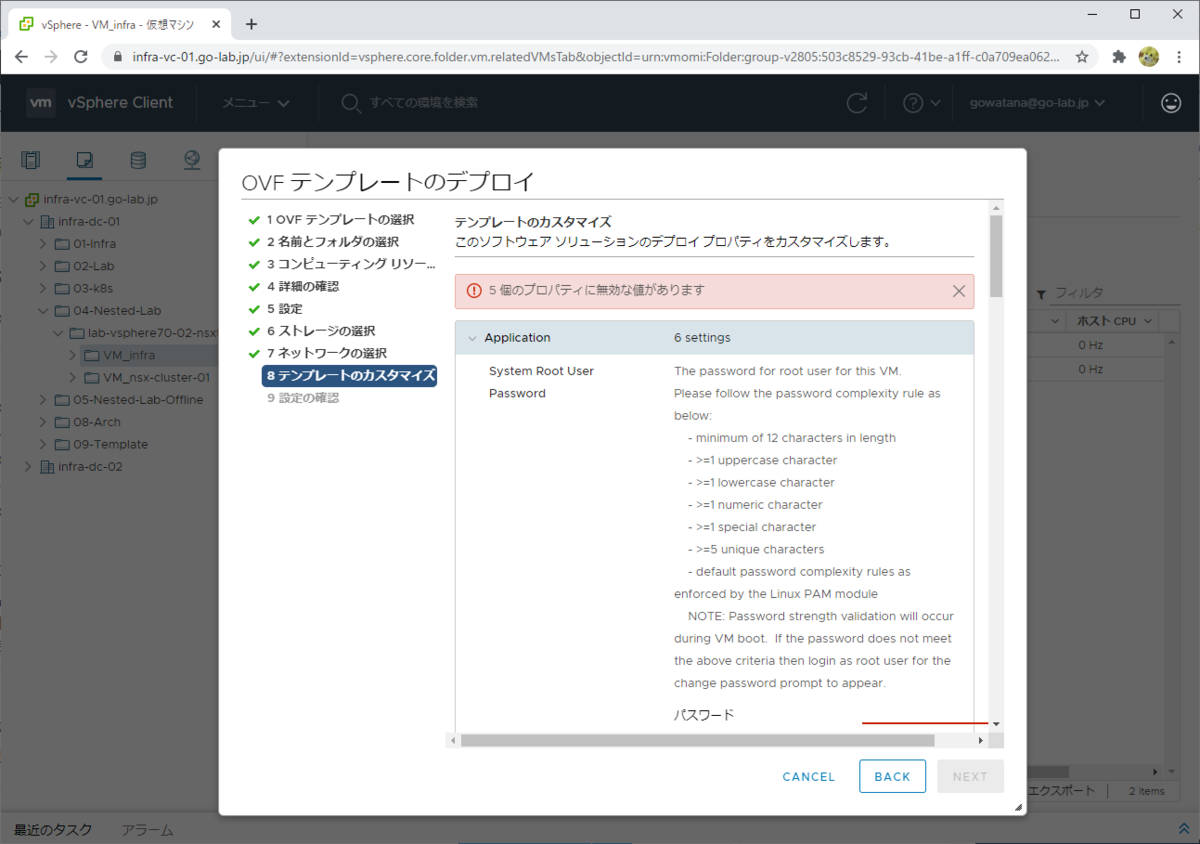Expand the 03-k8s folder
1200x844 pixels.
click(42, 288)
